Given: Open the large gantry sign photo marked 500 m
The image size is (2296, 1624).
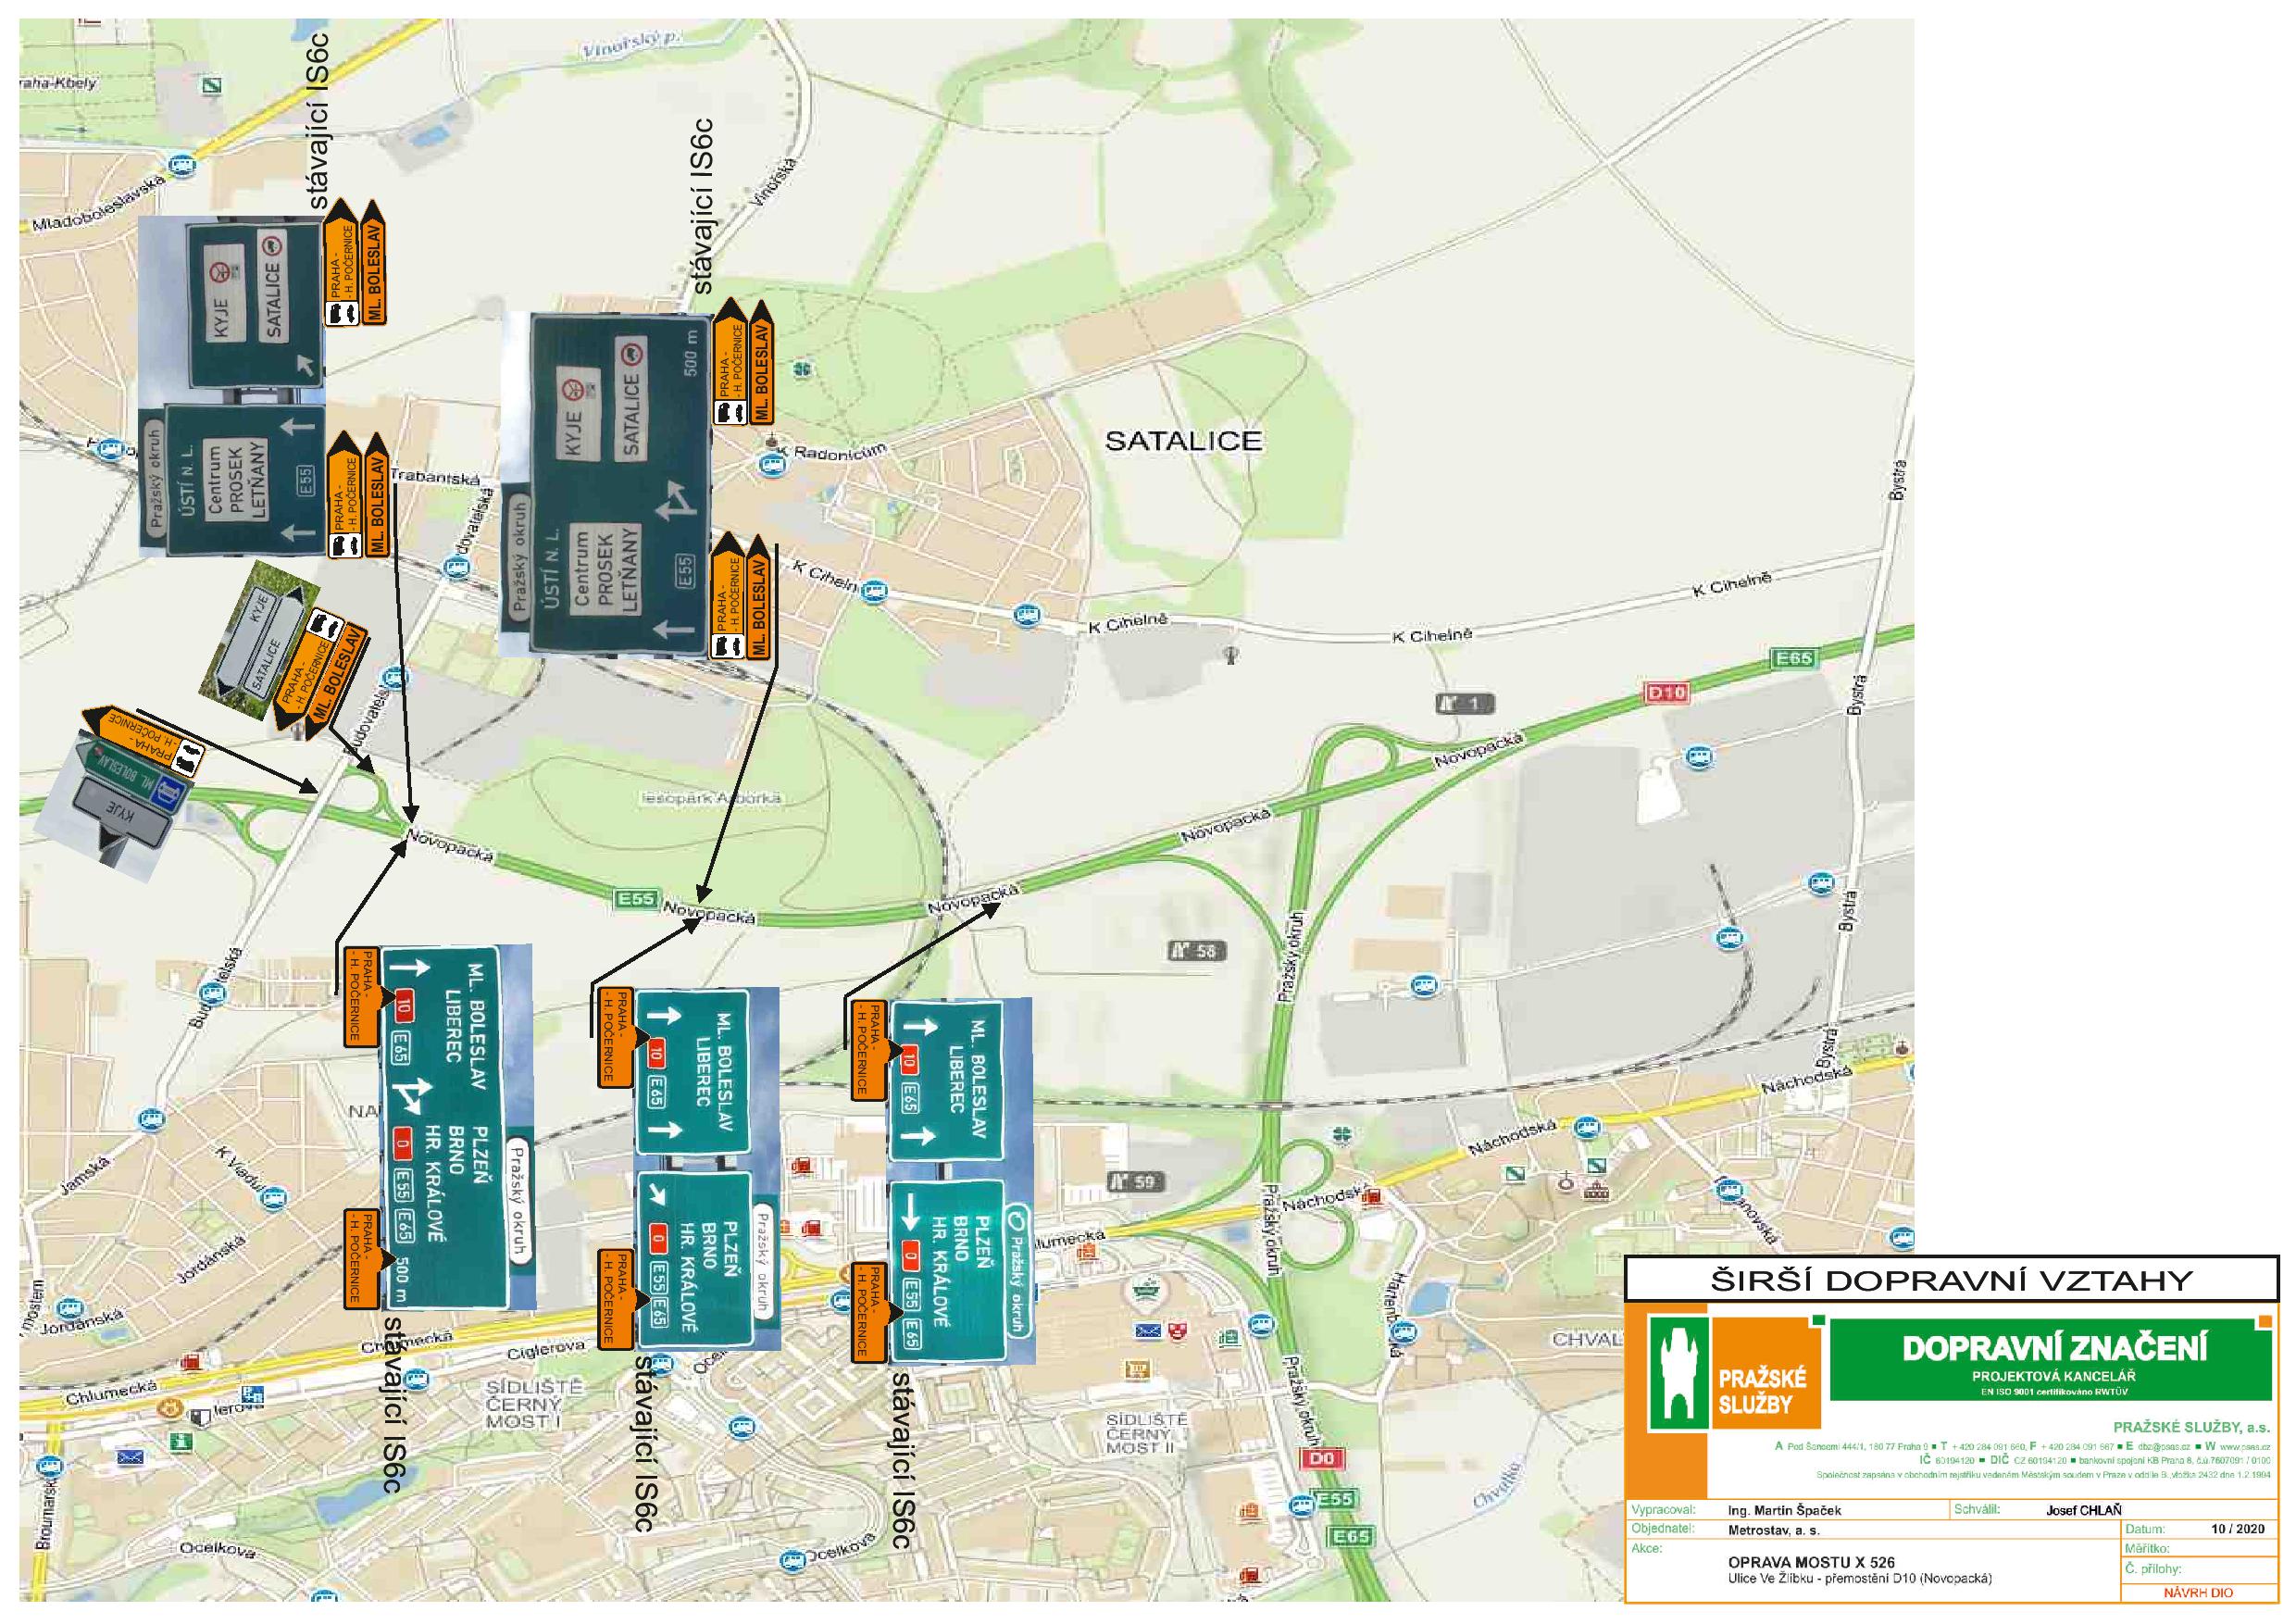Looking at the screenshot, I should tap(606, 484).
